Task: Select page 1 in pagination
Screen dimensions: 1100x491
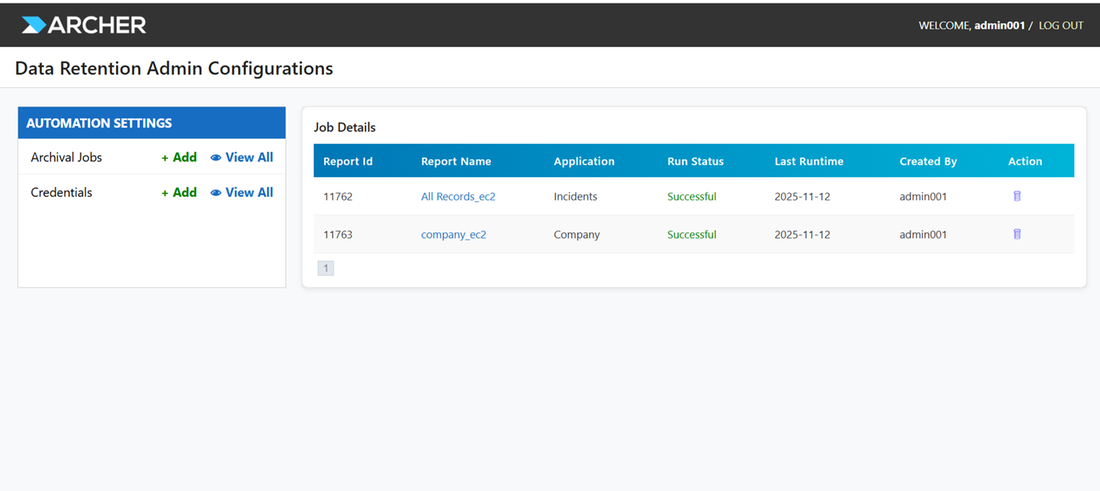Action: (326, 268)
